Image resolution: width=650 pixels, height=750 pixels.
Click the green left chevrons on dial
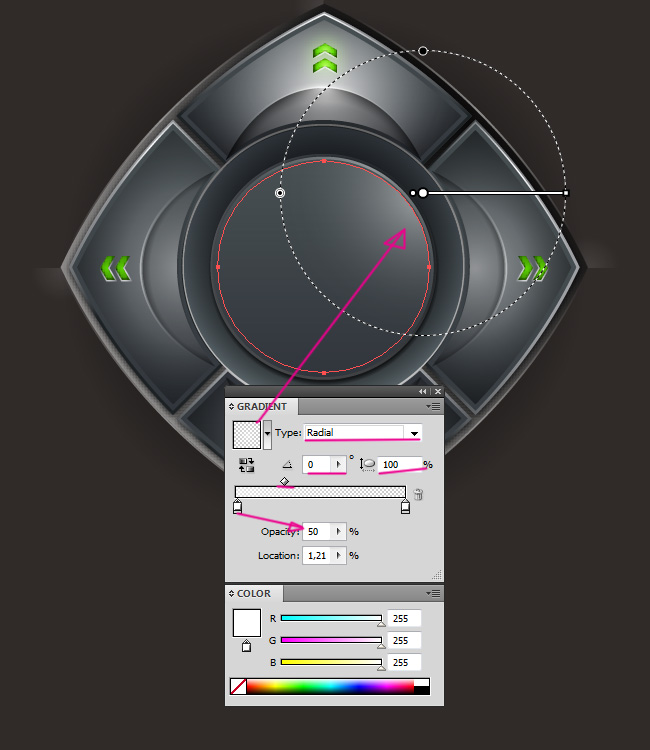[x=116, y=267]
